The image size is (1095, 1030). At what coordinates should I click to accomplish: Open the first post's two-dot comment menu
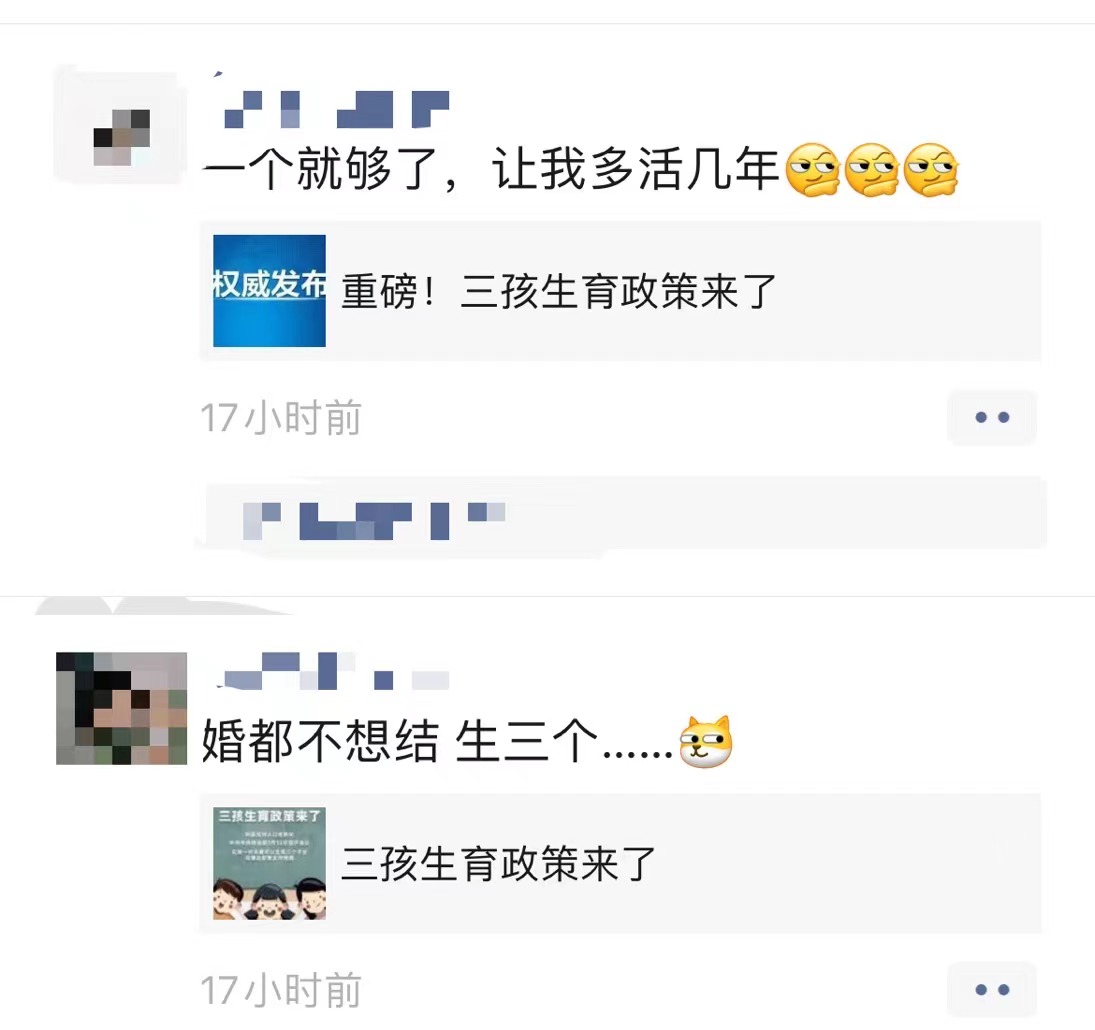(x=992, y=417)
